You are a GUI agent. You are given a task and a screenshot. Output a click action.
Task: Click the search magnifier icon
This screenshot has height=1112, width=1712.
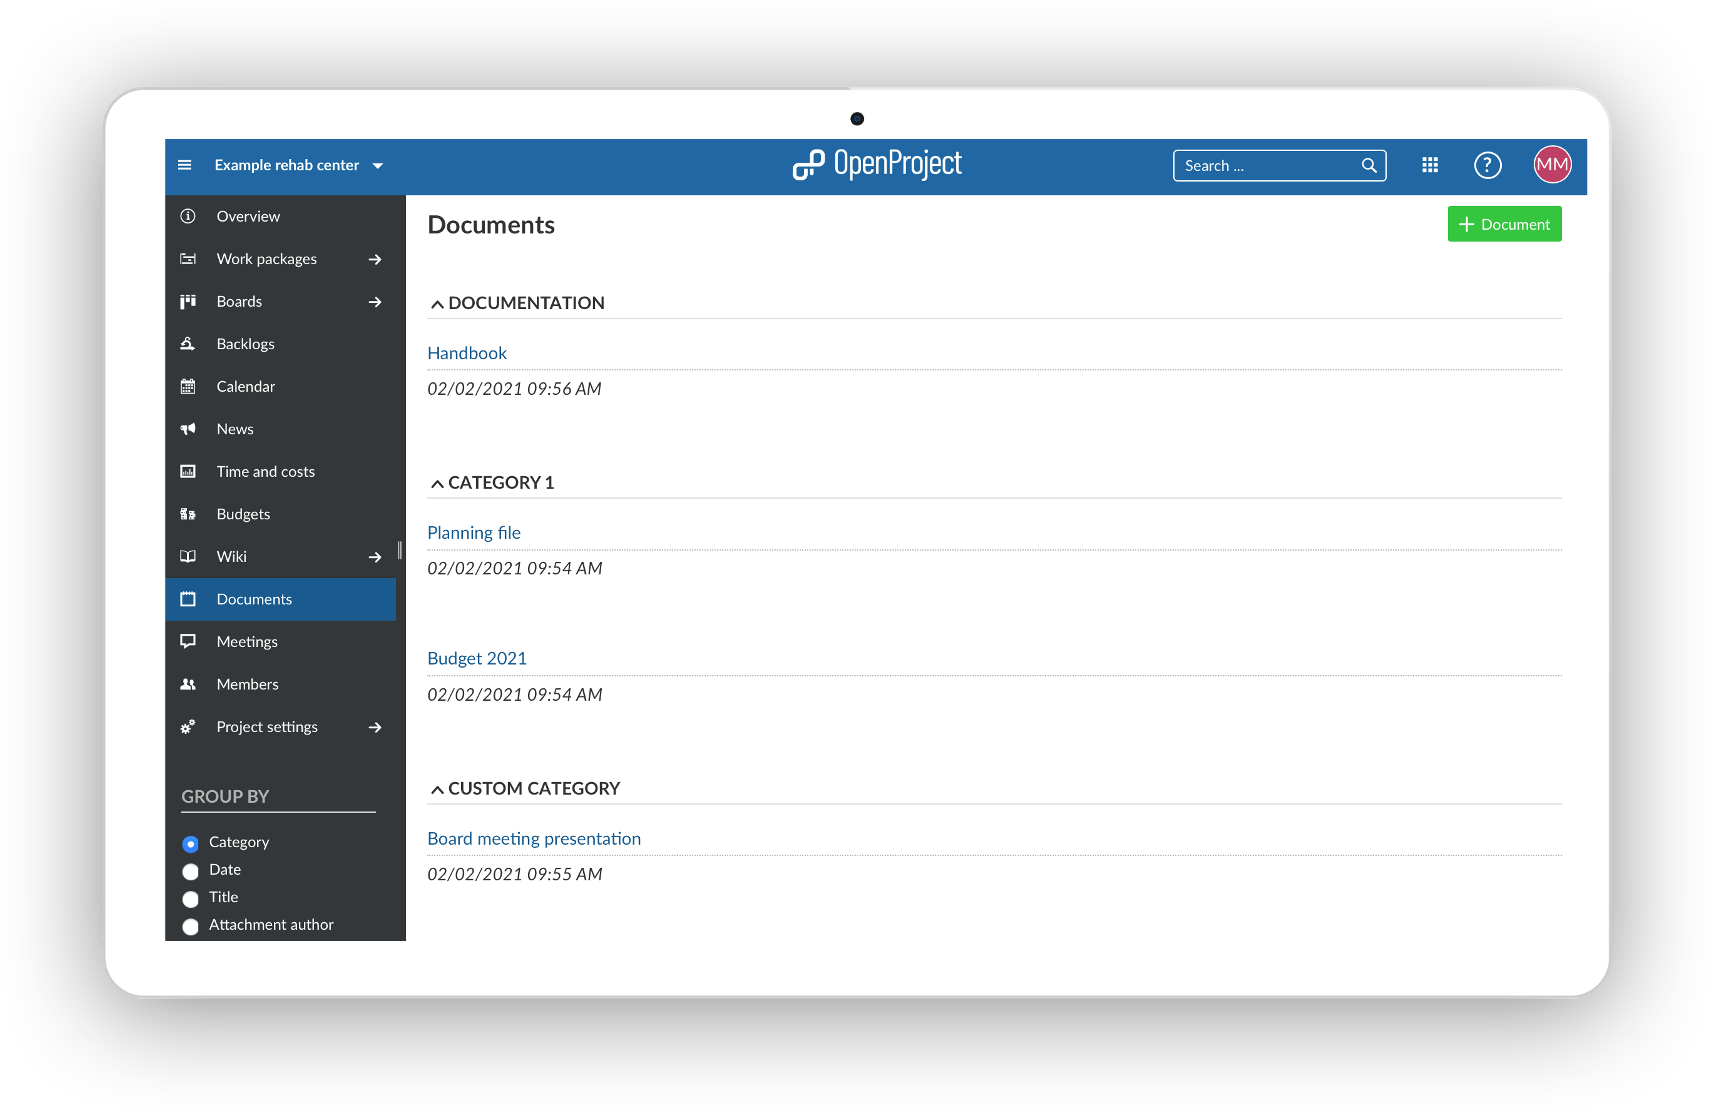[1369, 166]
